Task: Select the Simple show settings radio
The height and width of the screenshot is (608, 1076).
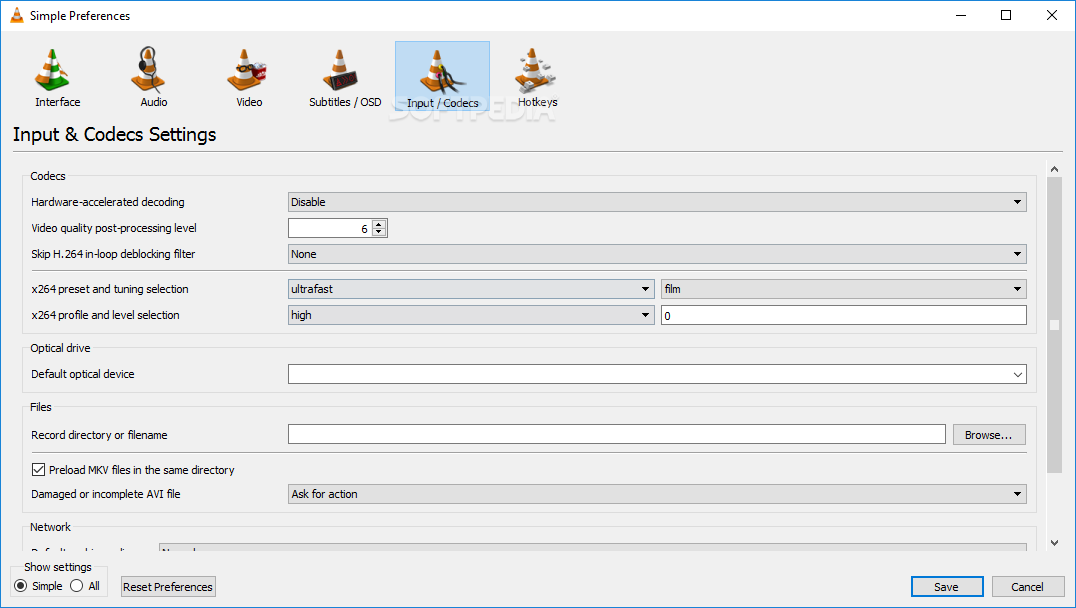Action: 21,586
